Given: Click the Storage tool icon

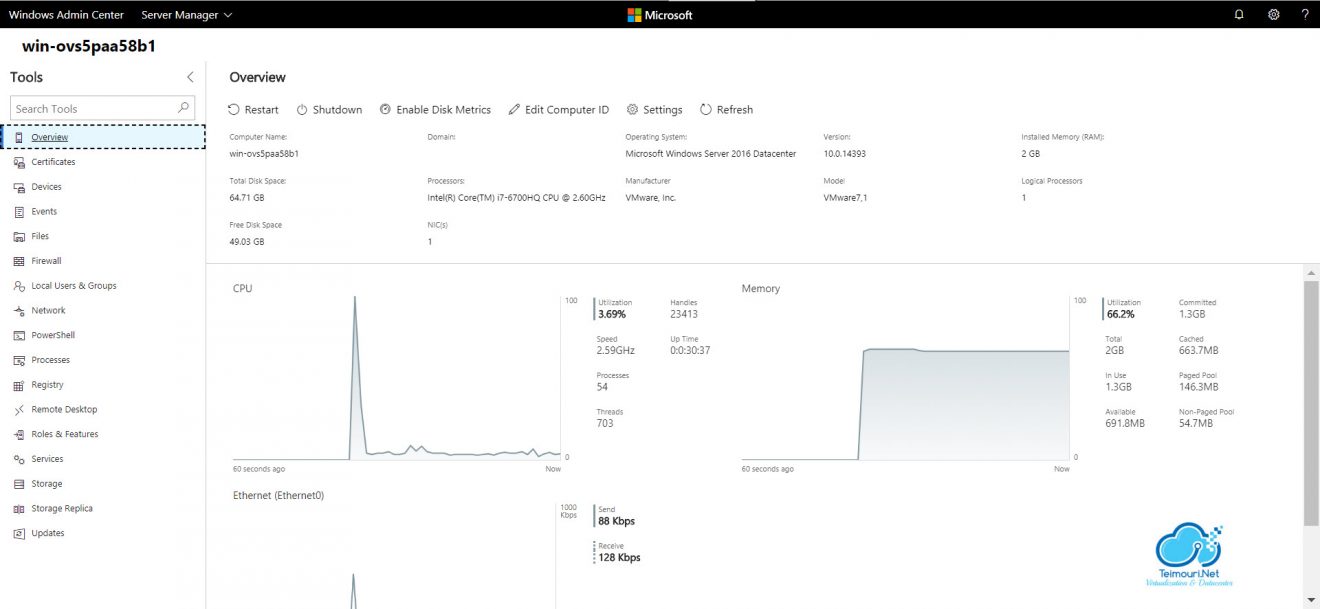Looking at the screenshot, I should (19, 484).
